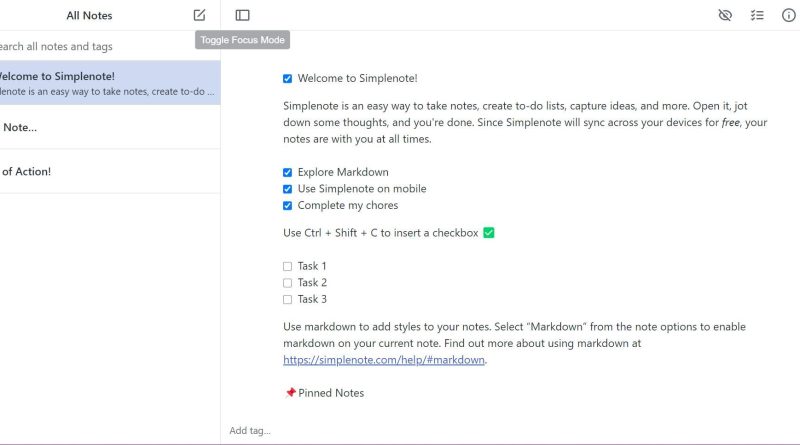Toggle focus mode sidebar icon
This screenshot has width=800, height=445.
tap(242, 15)
